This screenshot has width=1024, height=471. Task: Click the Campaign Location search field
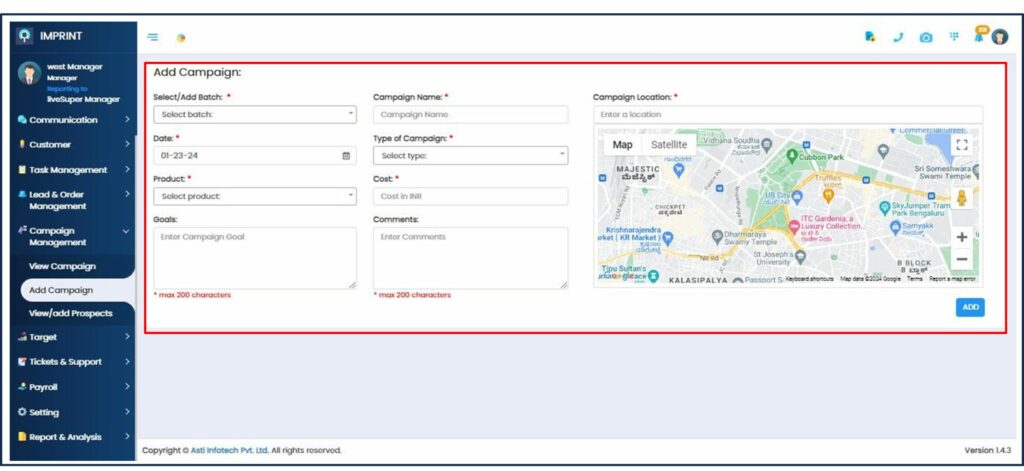788,114
